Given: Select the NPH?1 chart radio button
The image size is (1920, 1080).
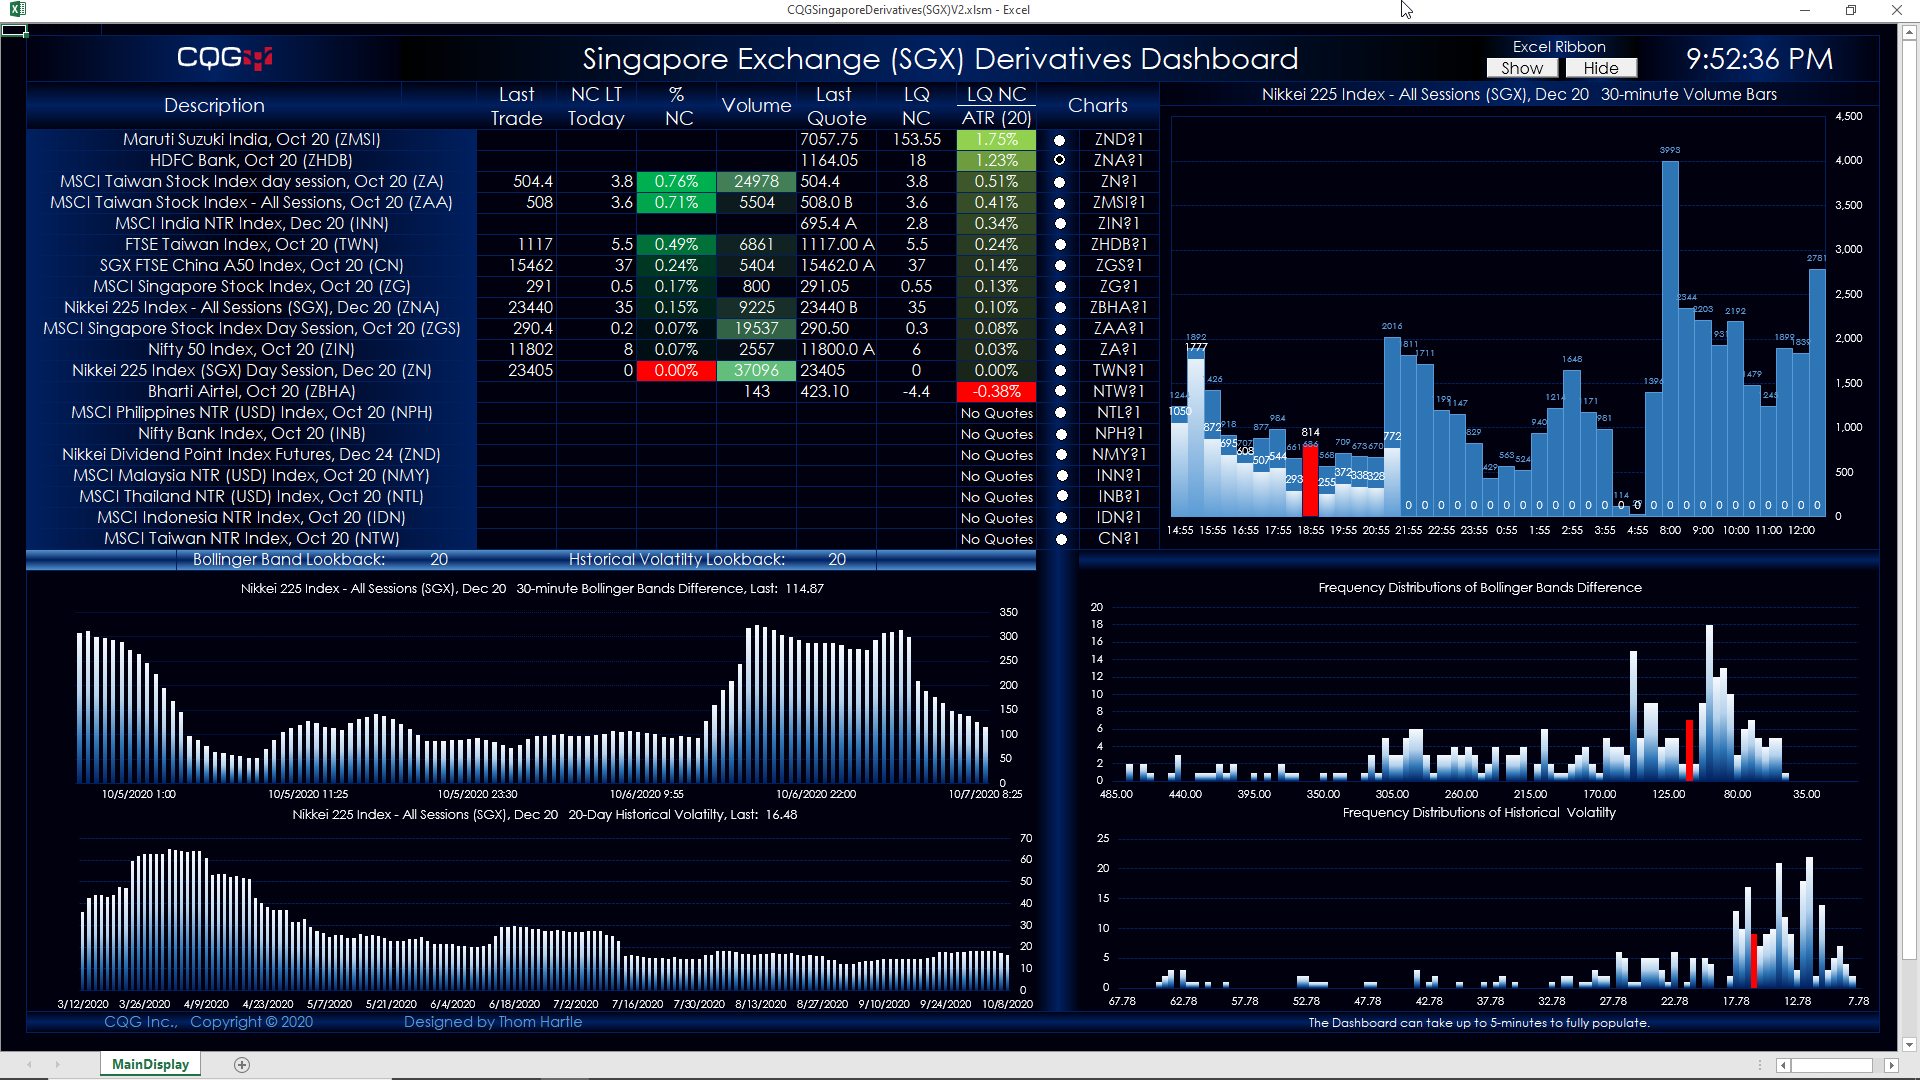Looking at the screenshot, I should [1061, 434].
